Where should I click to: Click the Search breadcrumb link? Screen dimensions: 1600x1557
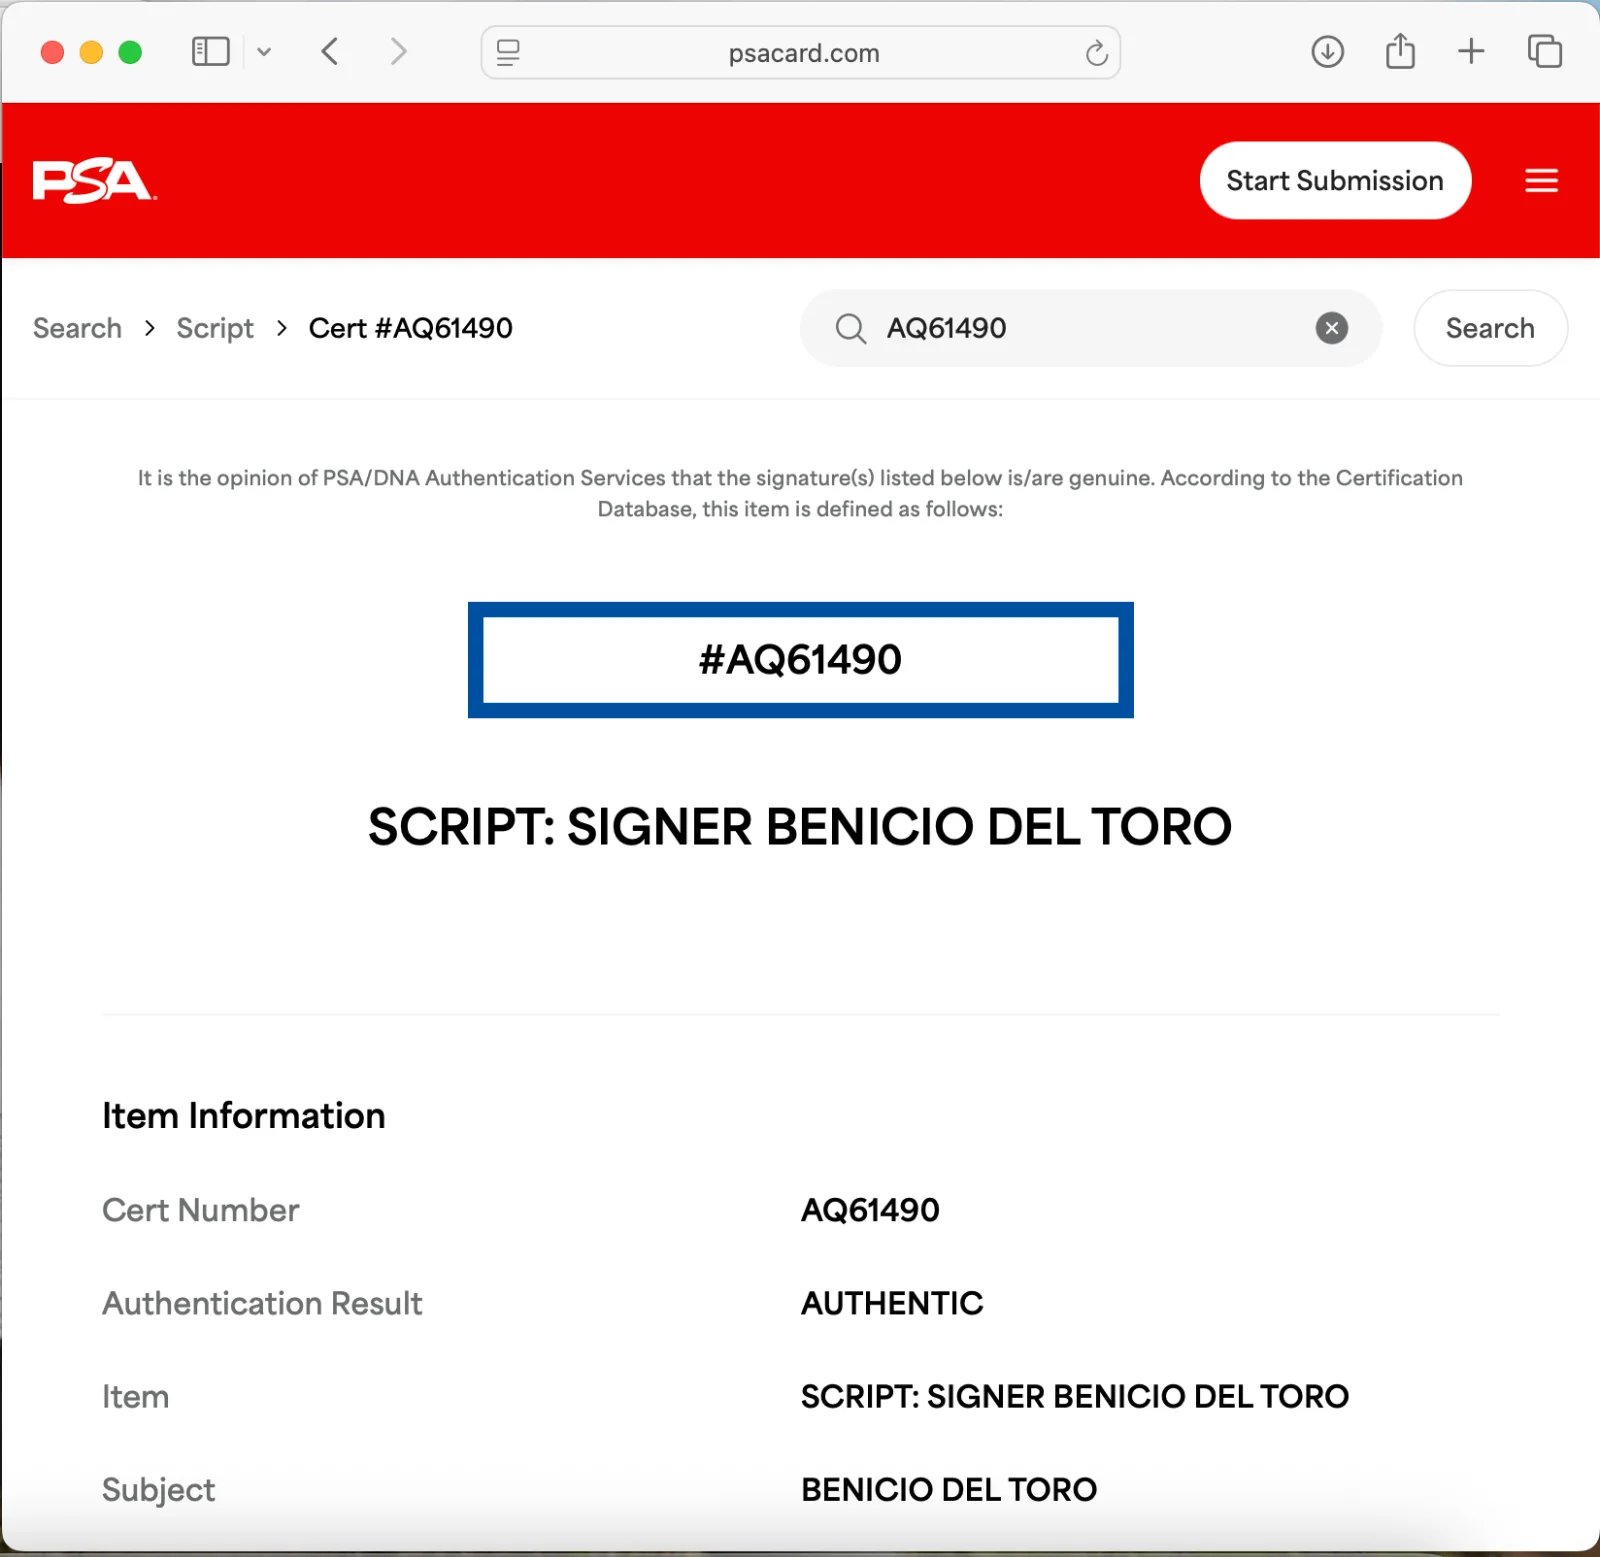pos(77,328)
